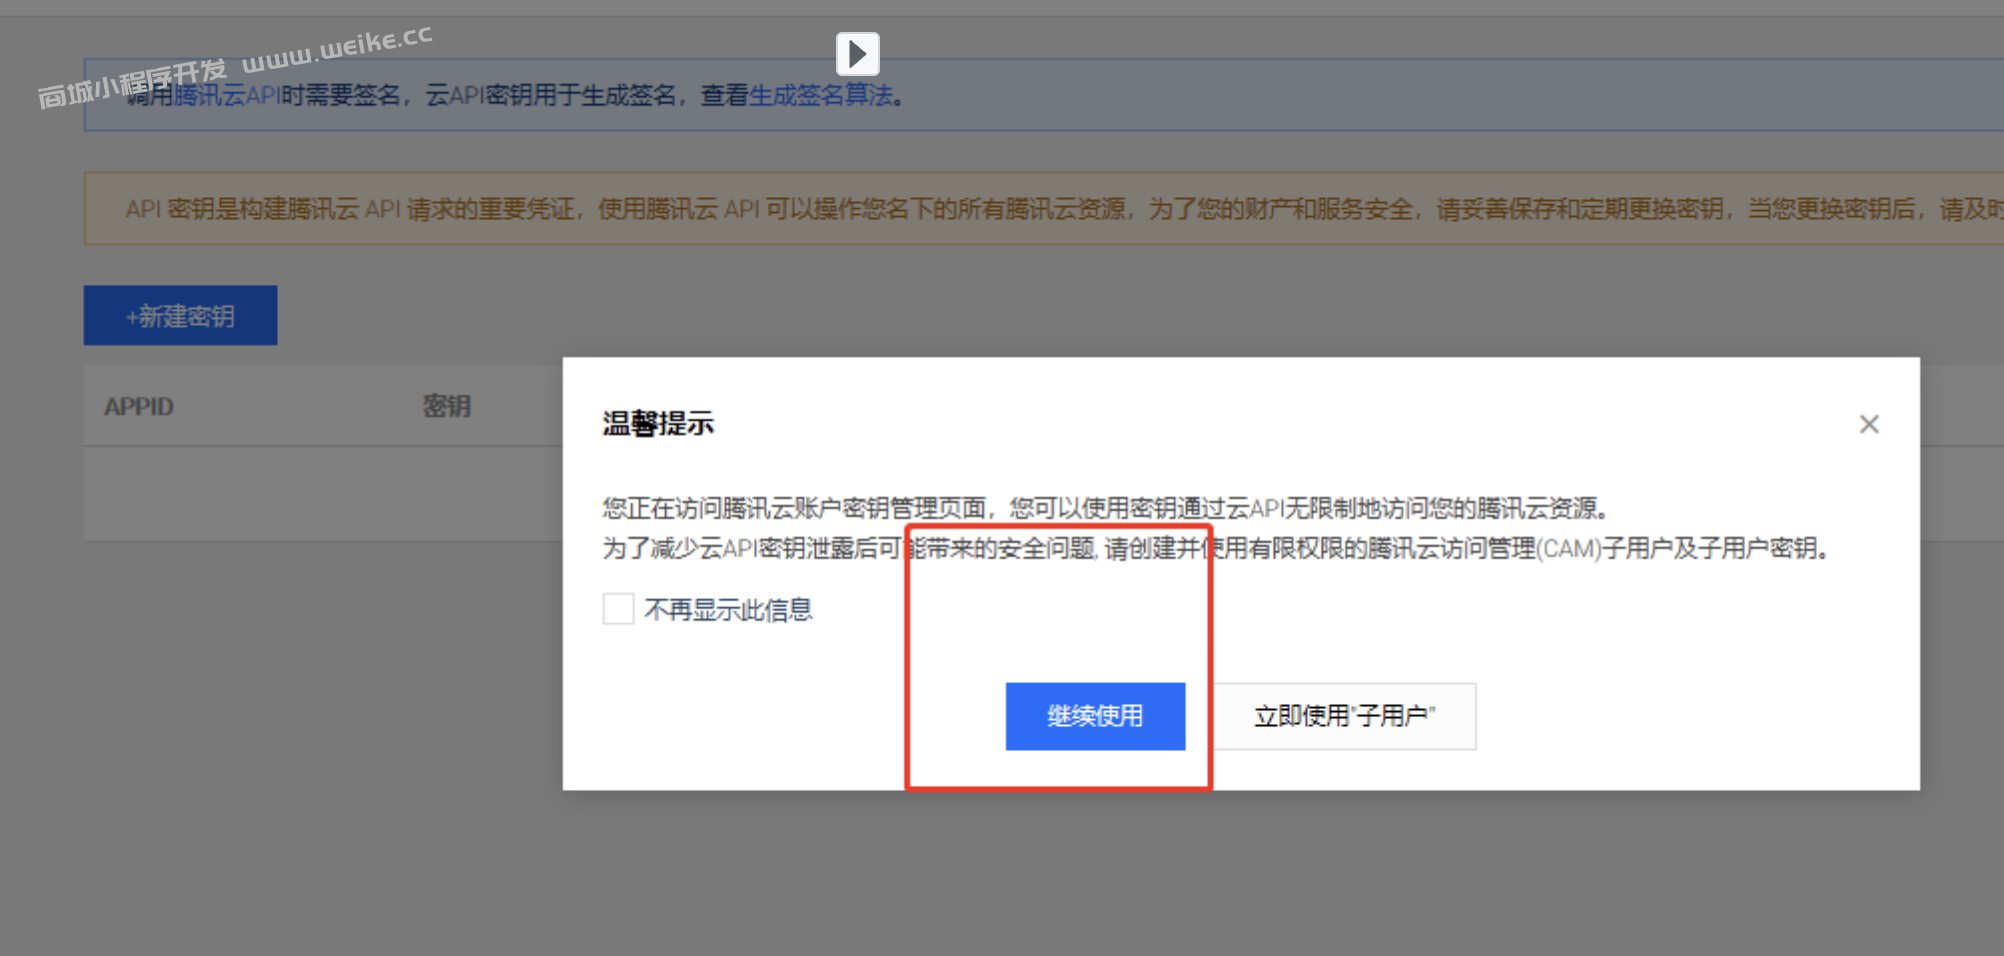
Task: Open the 腾讯云API link
Action: pos(227,95)
